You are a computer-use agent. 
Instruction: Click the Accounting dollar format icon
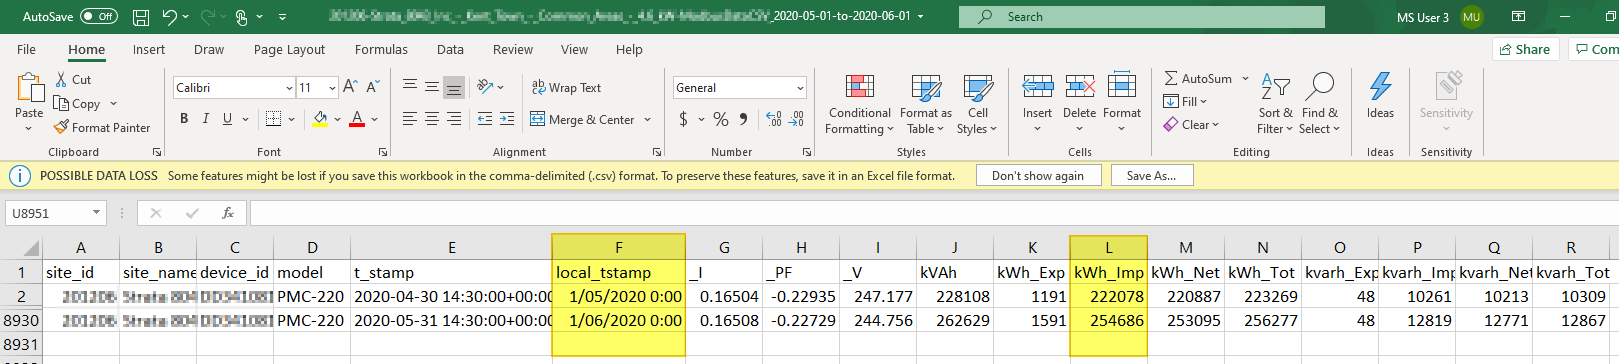click(683, 119)
